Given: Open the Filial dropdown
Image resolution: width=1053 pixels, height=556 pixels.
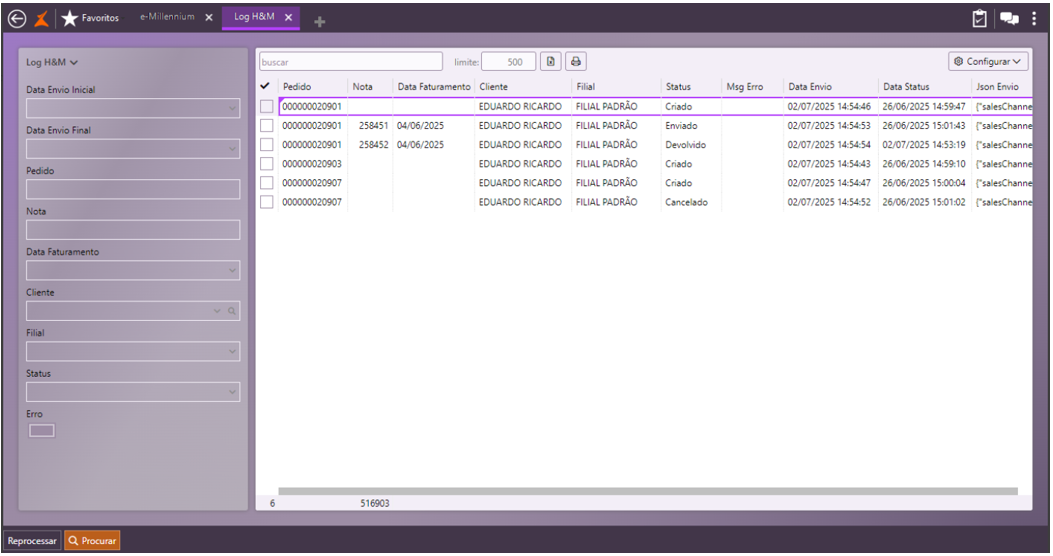Looking at the screenshot, I should 232,352.
